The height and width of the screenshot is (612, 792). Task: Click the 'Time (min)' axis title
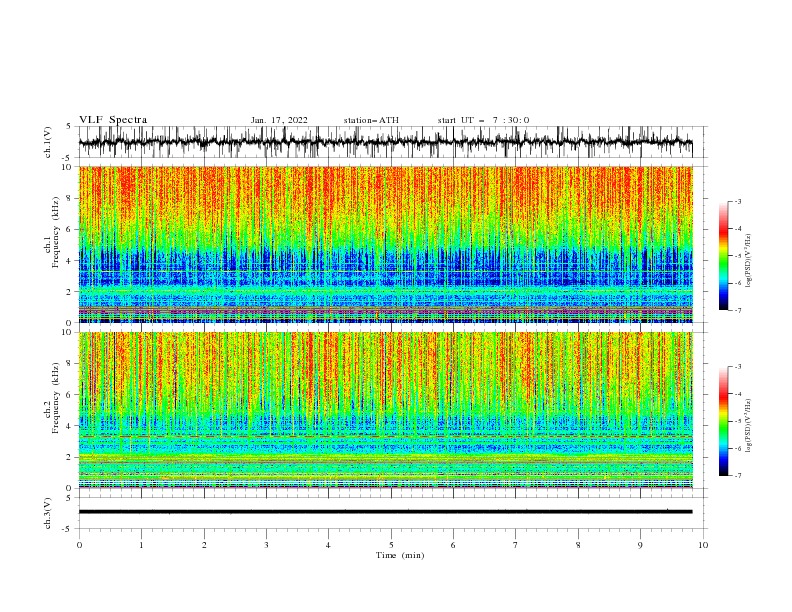tap(400, 555)
